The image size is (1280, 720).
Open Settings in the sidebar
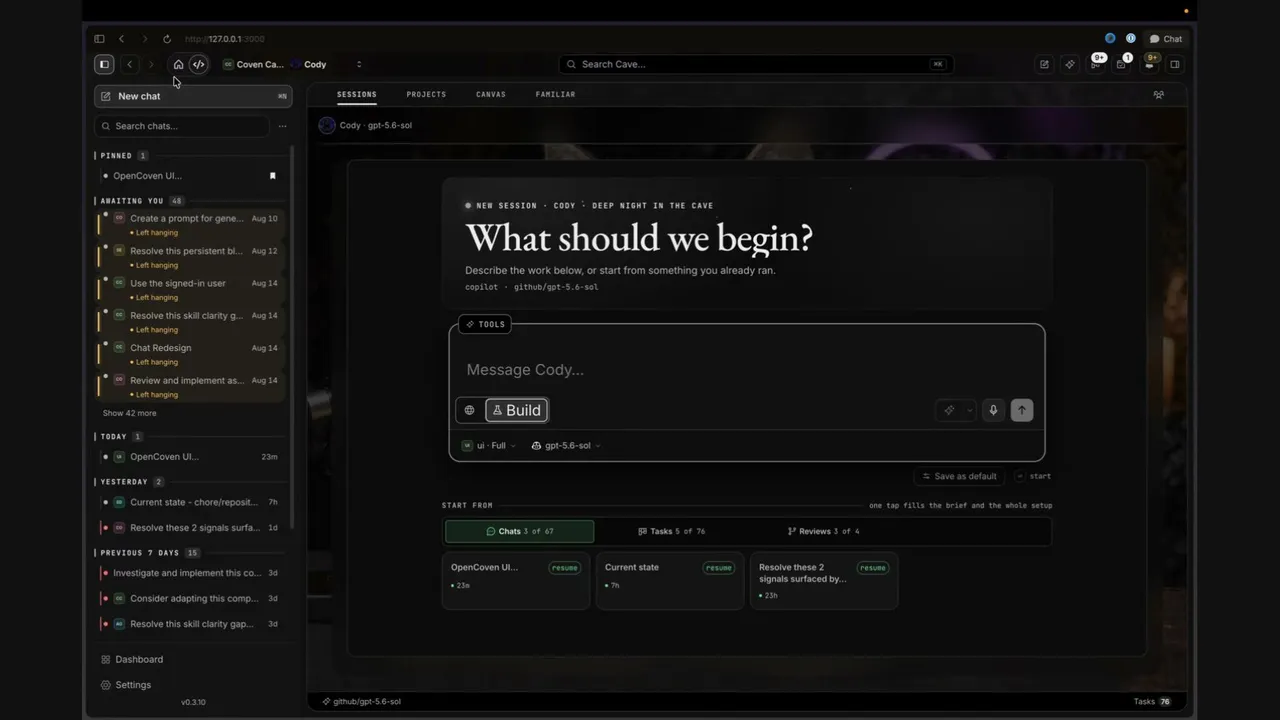click(x=126, y=685)
